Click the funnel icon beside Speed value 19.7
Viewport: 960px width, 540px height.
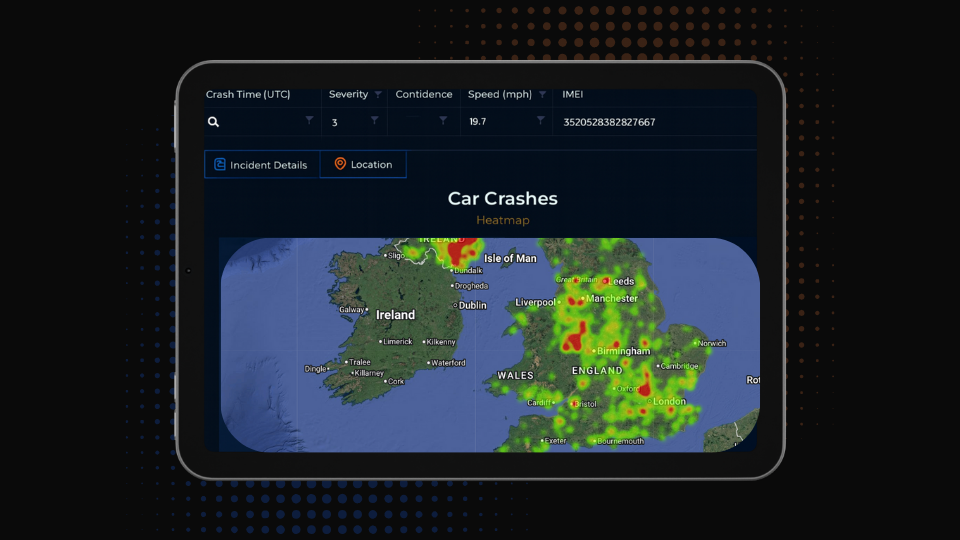point(540,121)
